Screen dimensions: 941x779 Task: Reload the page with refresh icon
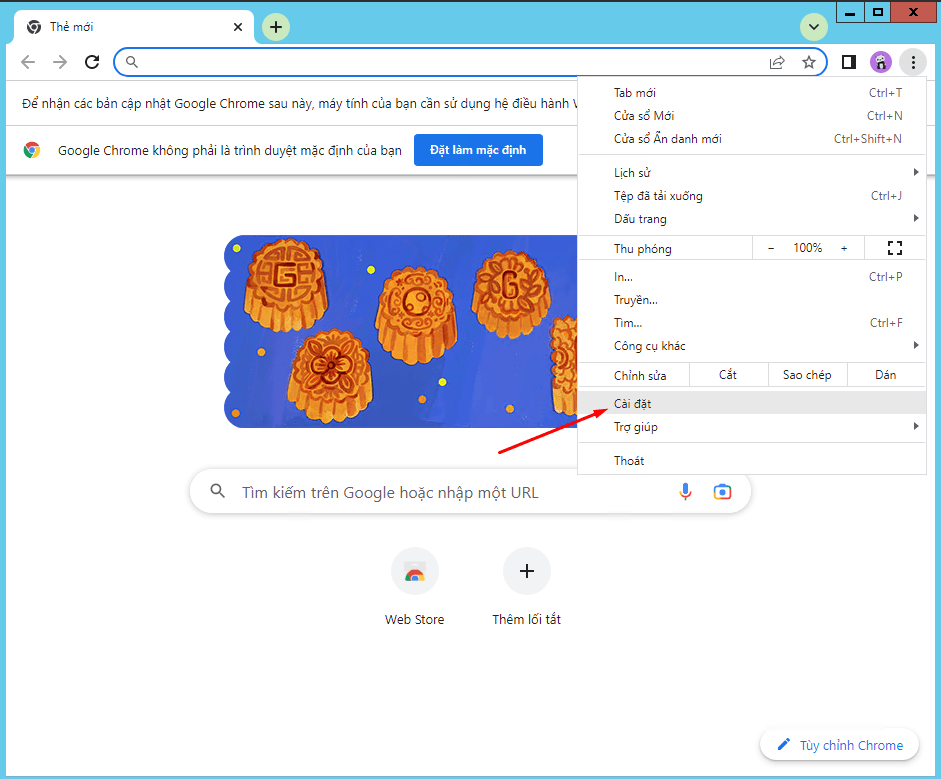92,62
